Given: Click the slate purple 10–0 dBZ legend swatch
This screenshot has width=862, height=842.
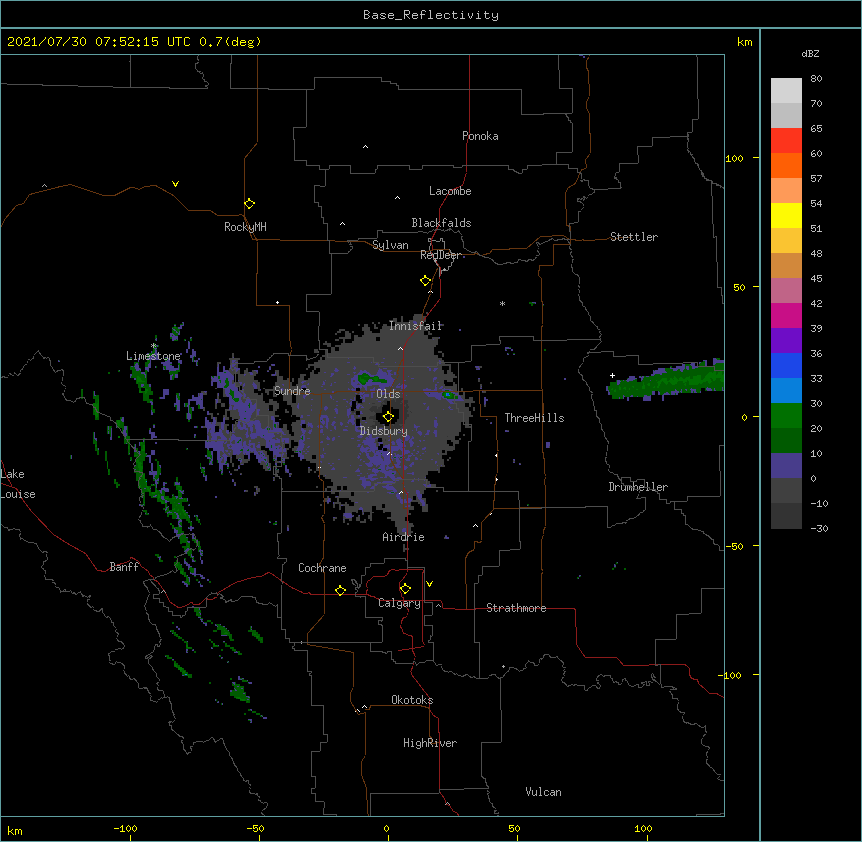Looking at the screenshot, I should click(x=786, y=466).
